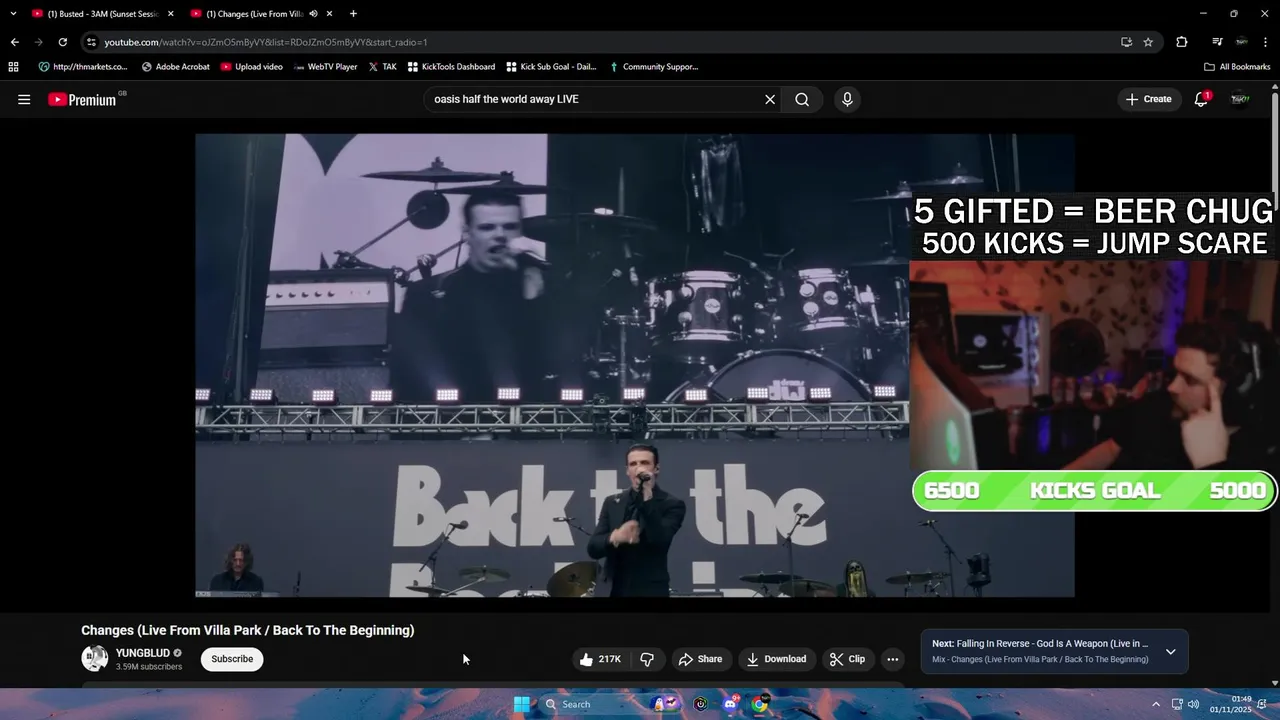1280x720 pixels.
Task: Open the taskbar volume icon
Action: coord(1193,704)
